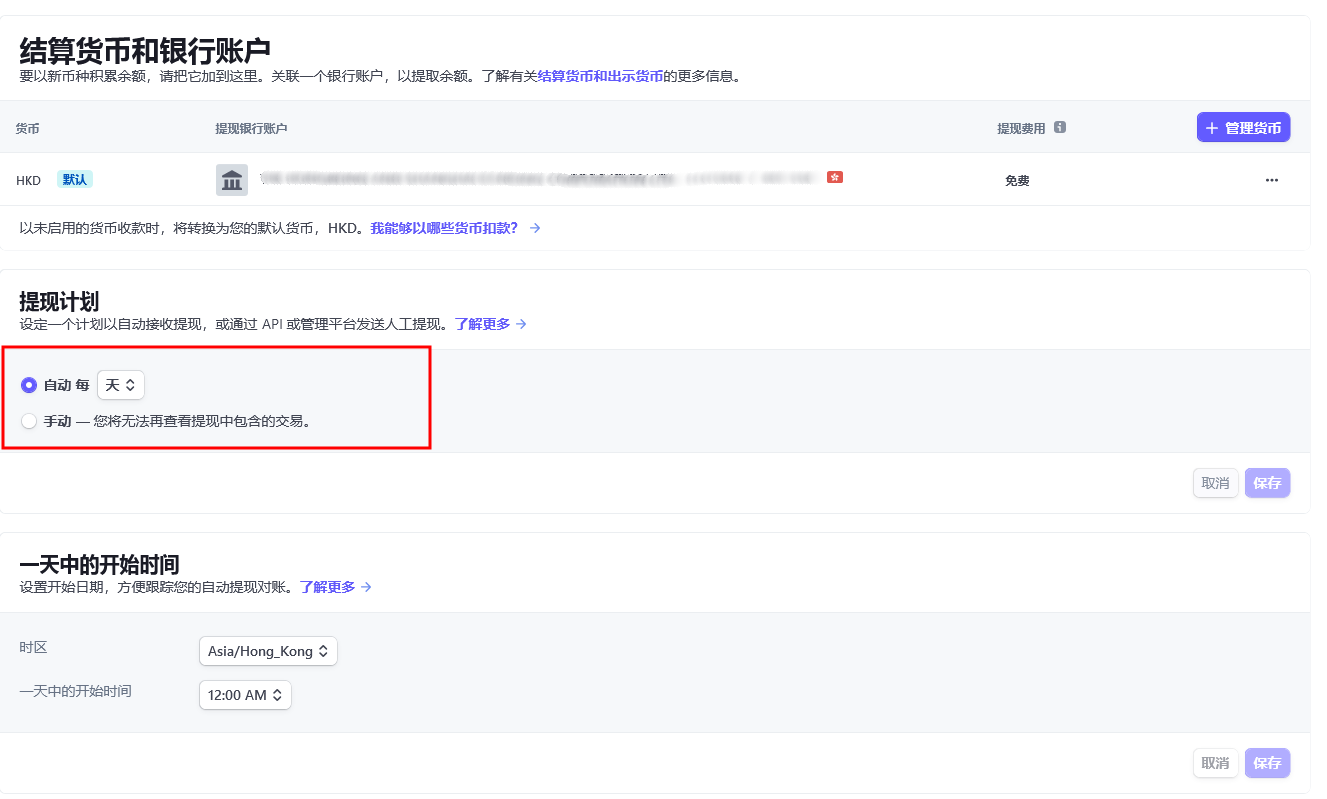Viewport: 1327px width, 799px height.
Task: Select the 手动 payout radio button
Action: pos(29,421)
